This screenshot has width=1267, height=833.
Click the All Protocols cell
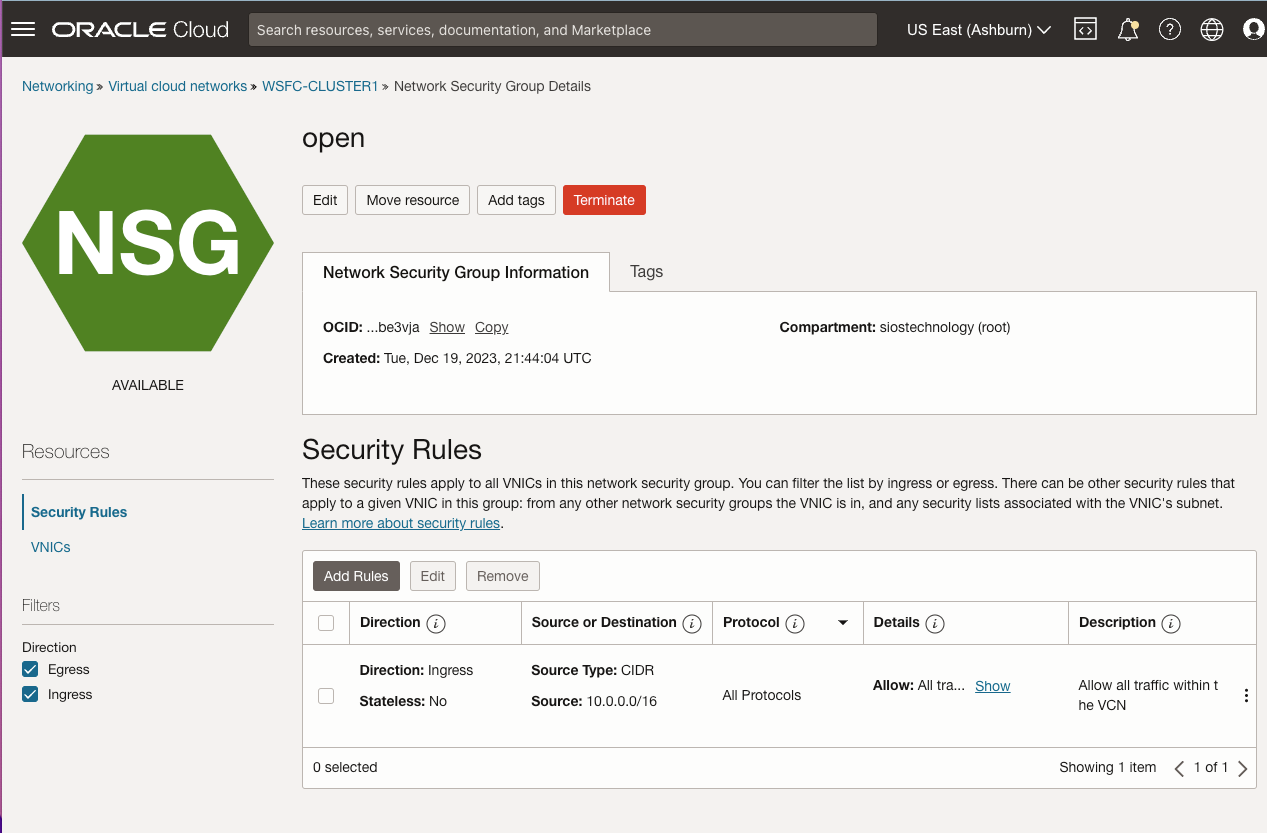(x=762, y=695)
